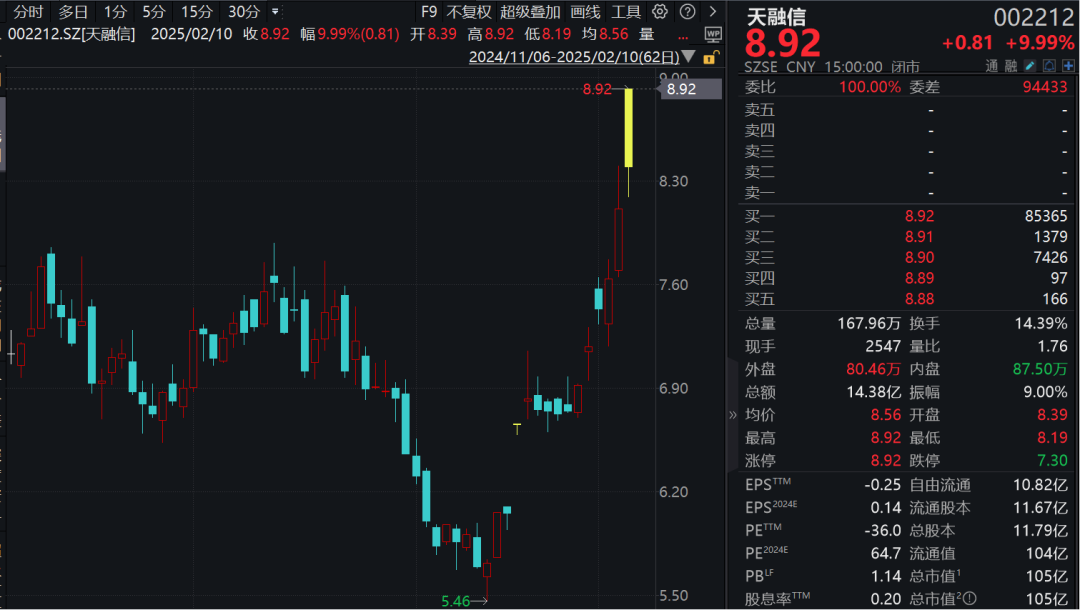
Task: Click the 总额 value 14.38亿
Action: point(873,392)
